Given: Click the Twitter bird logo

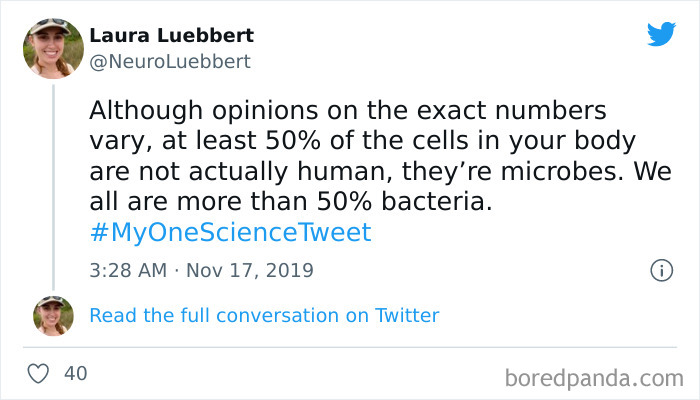Looking at the screenshot, I should (661, 34).
